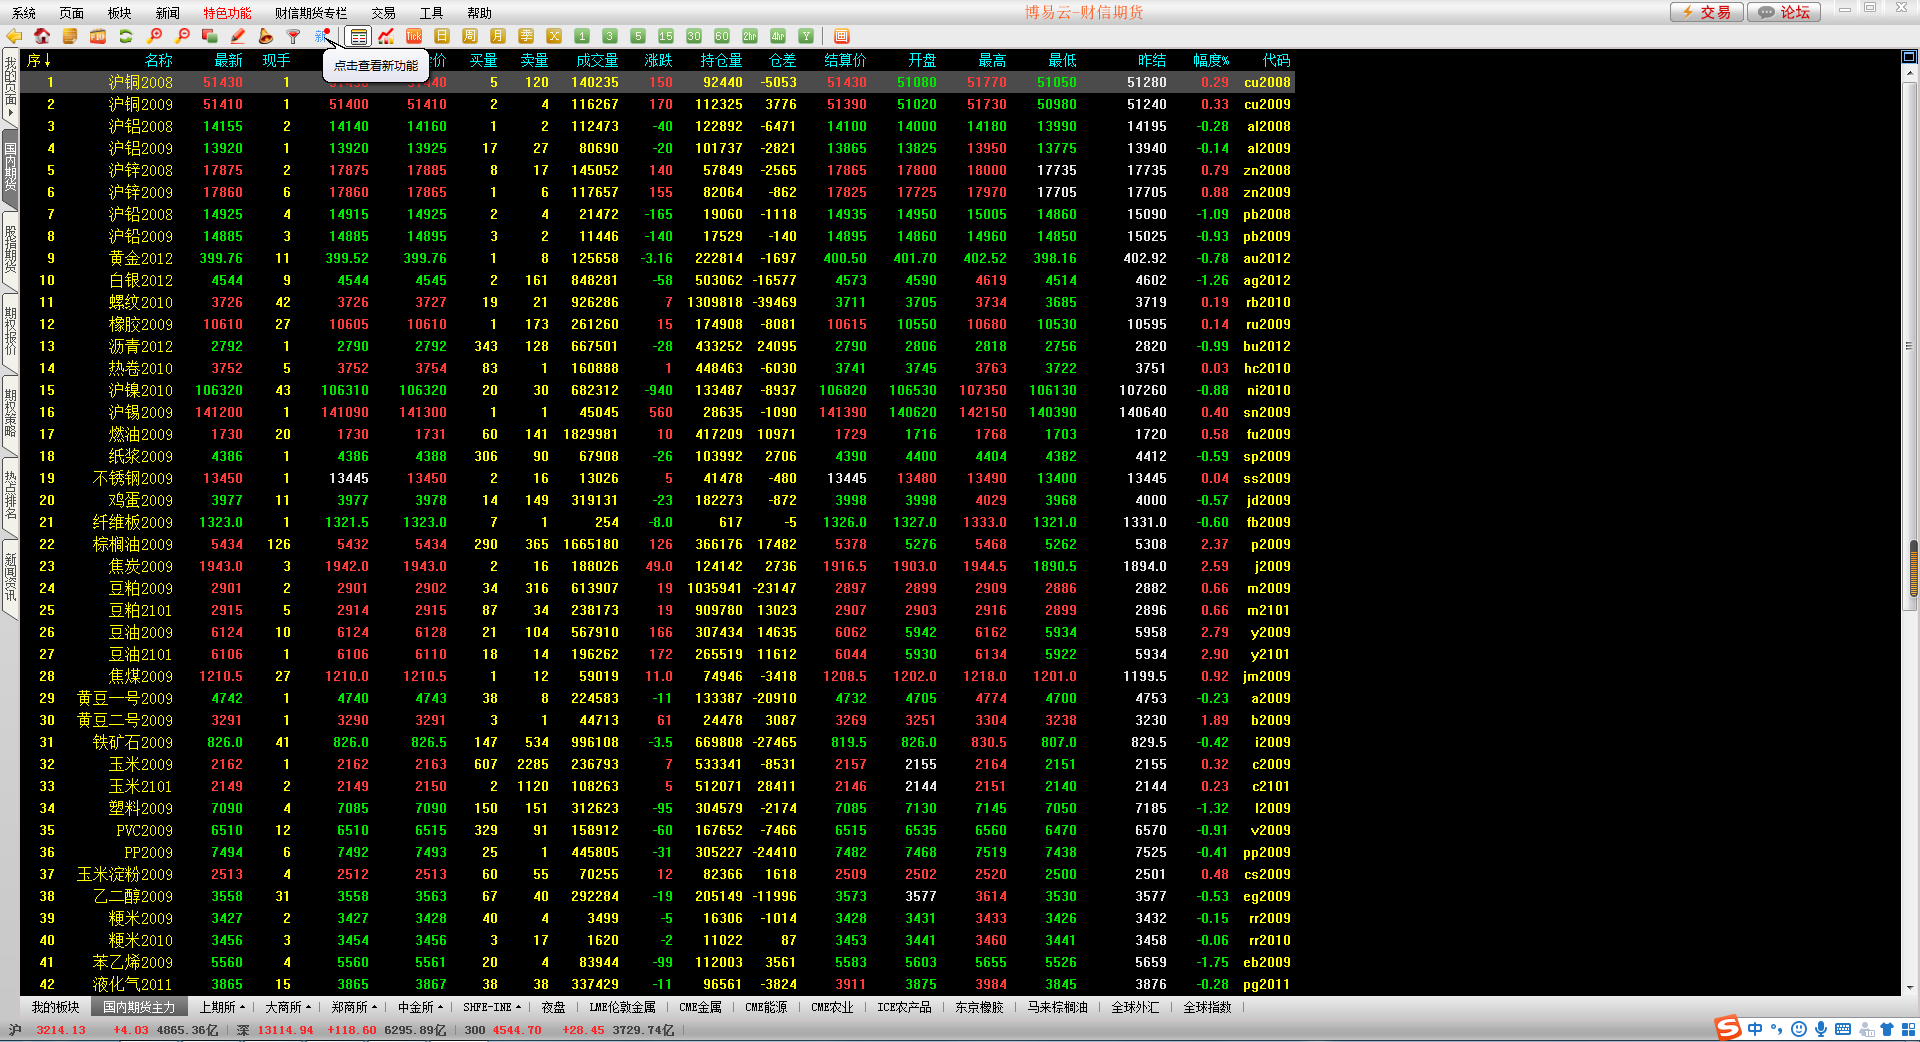Toggle the 15-minute period button

(x=666, y=36)
